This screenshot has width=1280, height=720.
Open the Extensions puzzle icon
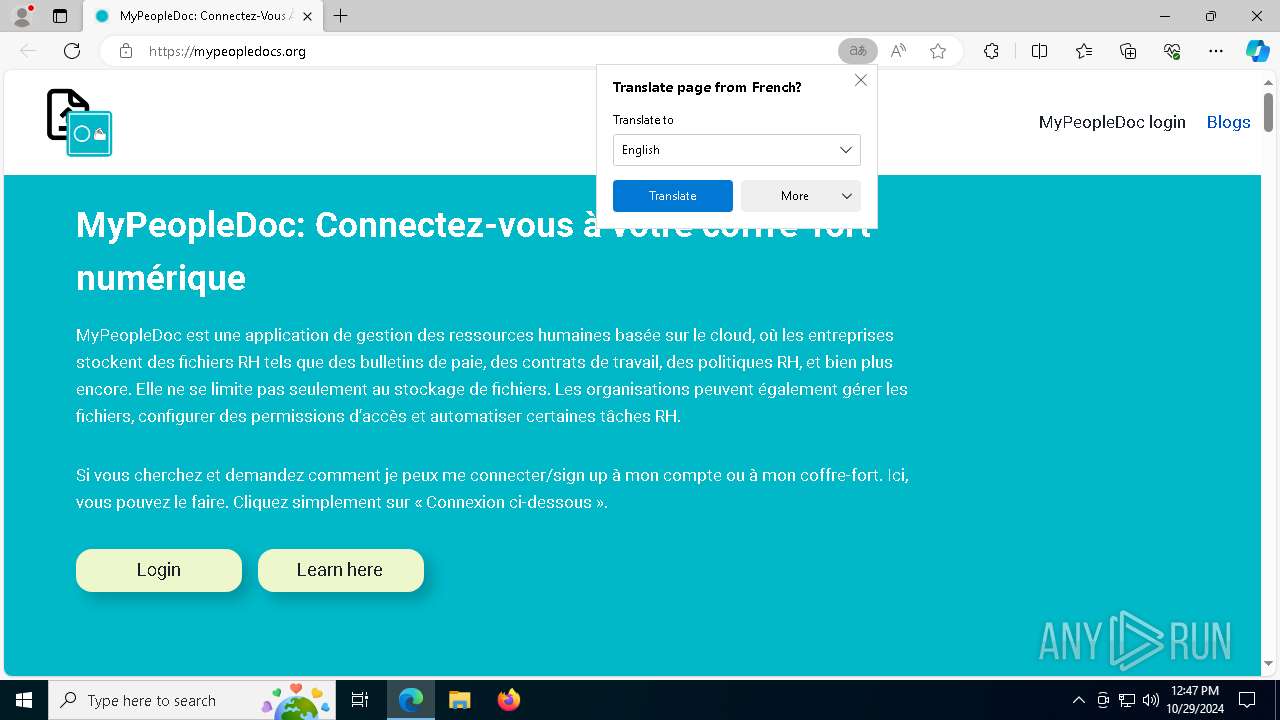pos(991,51)
